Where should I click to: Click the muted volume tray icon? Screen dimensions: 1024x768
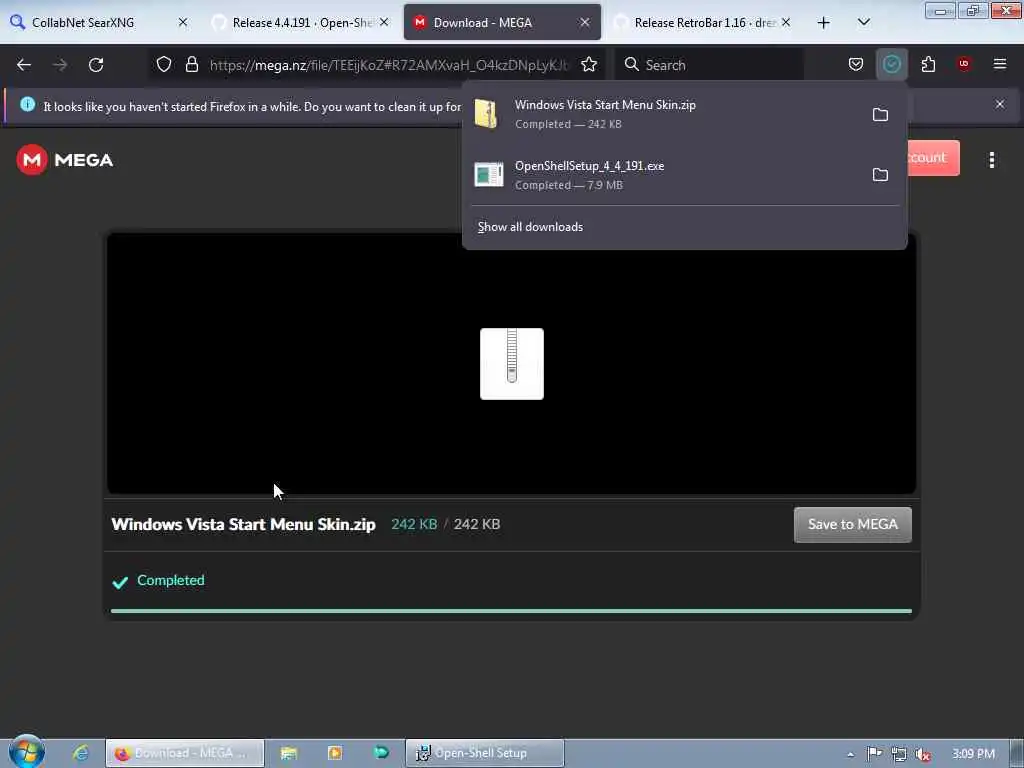click(923, 754)
